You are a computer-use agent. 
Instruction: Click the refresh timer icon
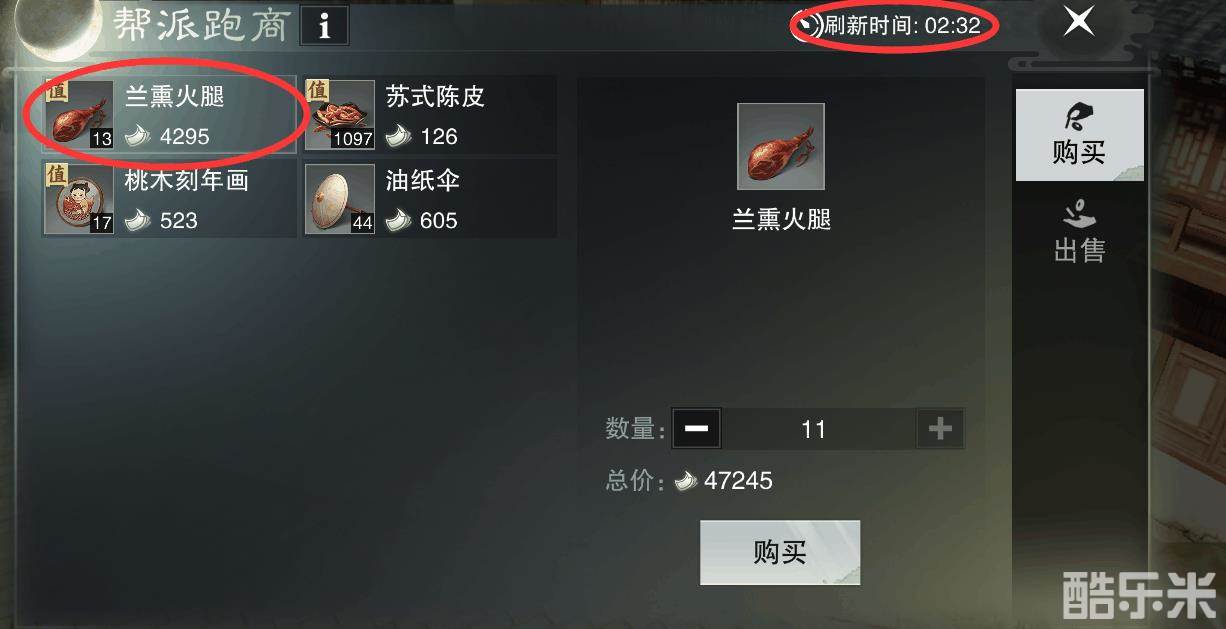click(x=806, y=25)
